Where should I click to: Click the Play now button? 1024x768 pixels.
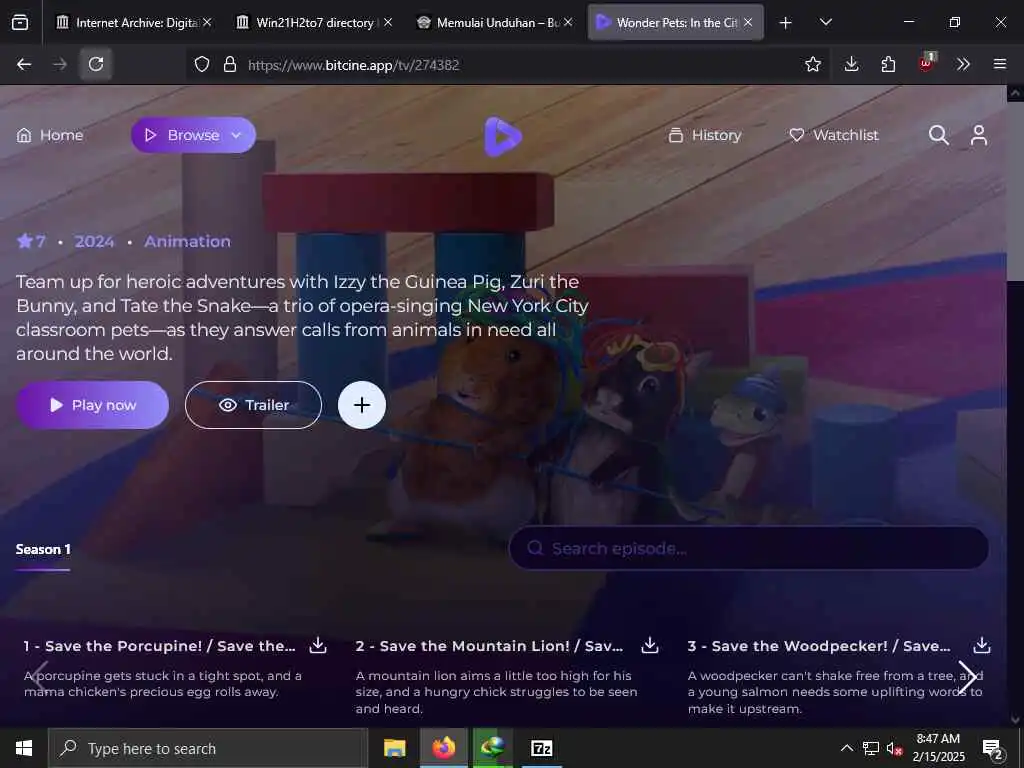point(92,405)
